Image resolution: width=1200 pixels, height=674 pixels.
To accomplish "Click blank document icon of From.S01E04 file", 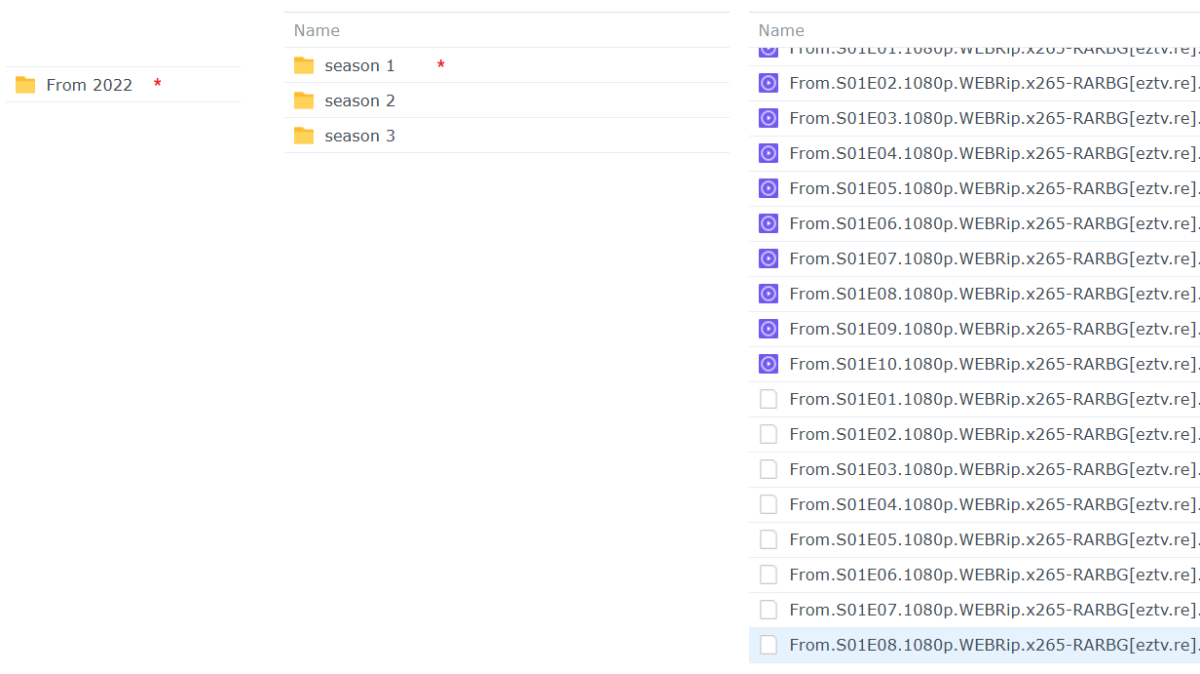I will (768, 504).
